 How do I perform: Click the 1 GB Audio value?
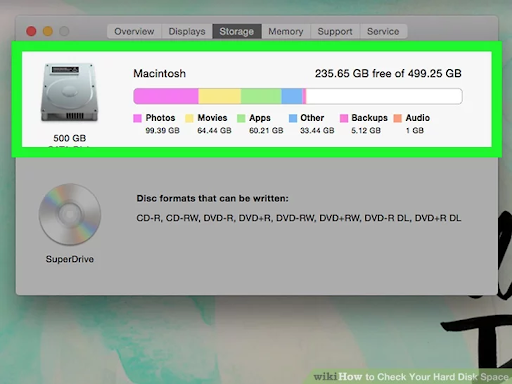(x=415, y=130)
